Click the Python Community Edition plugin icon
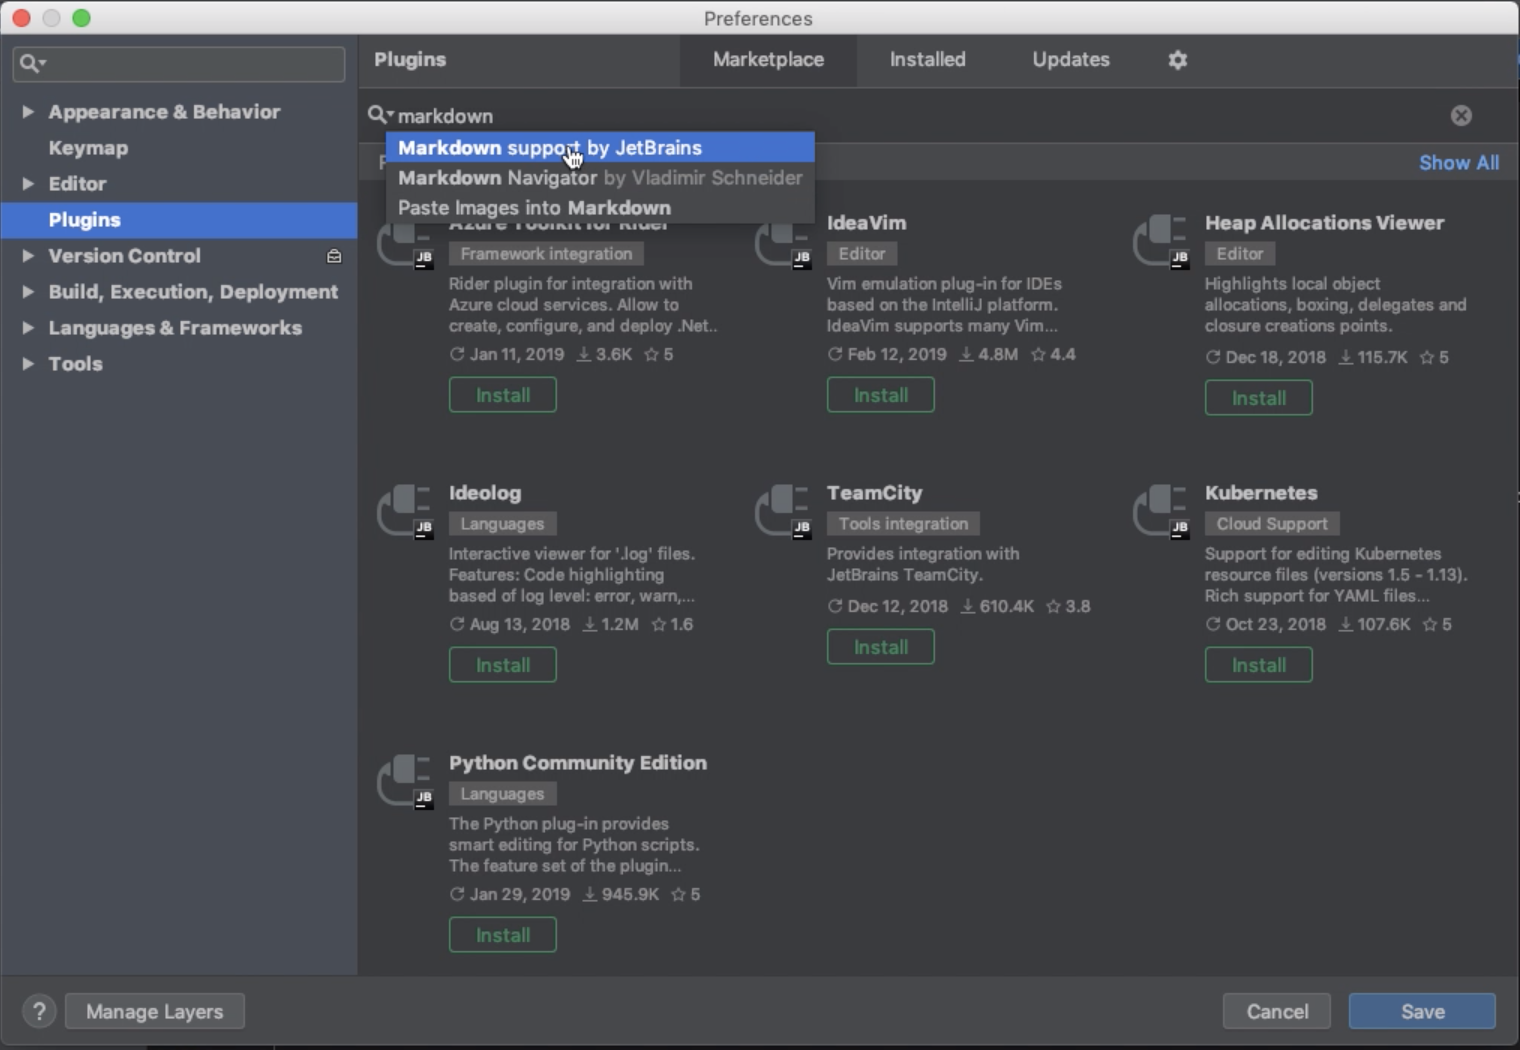The image size is (1520, 1050). [x=405, y=782]
